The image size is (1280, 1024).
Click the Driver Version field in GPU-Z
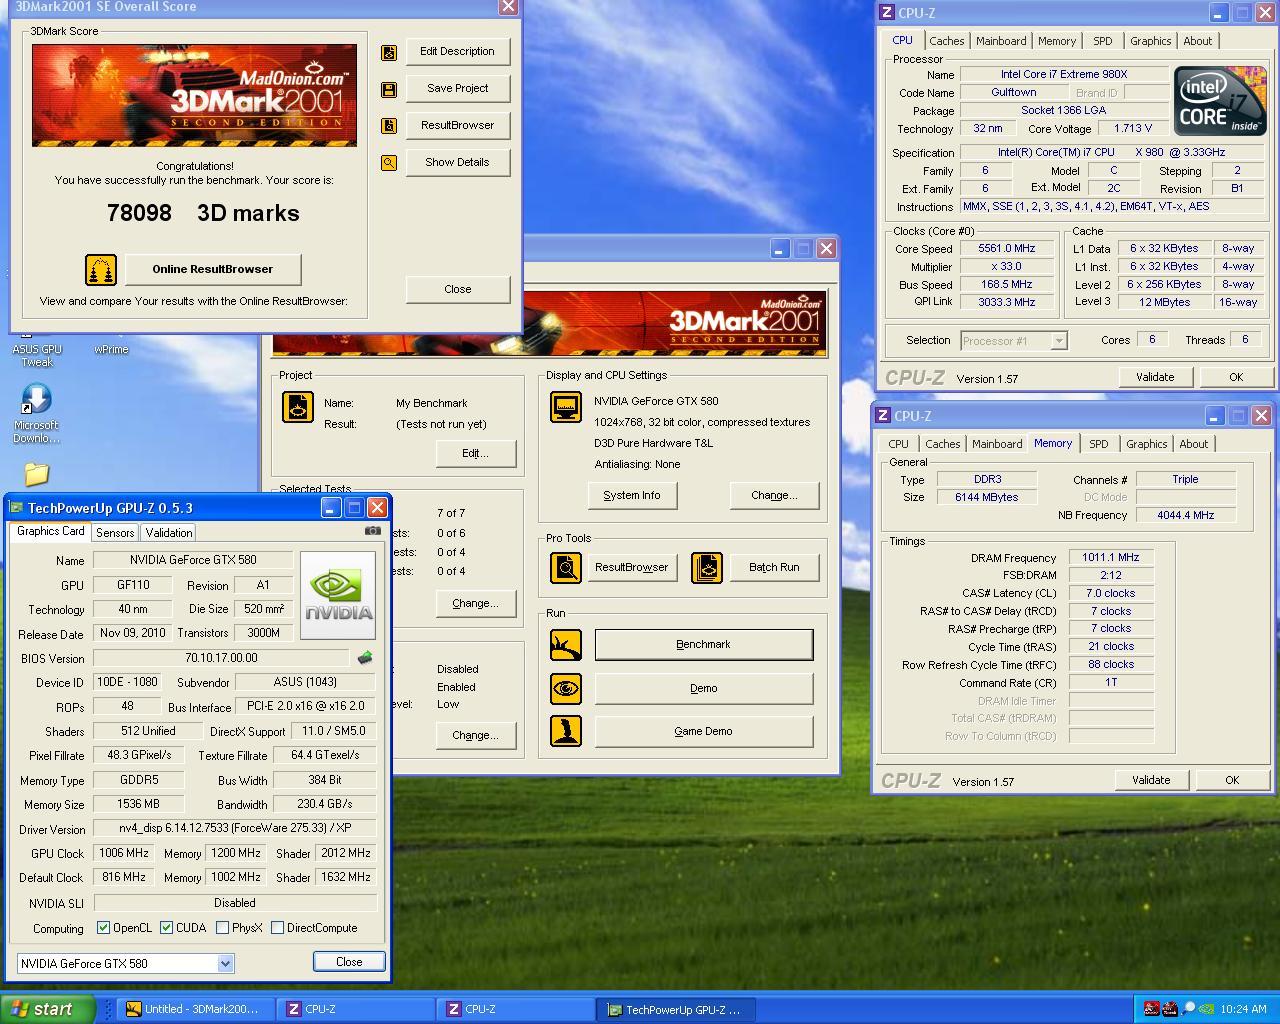234,829
